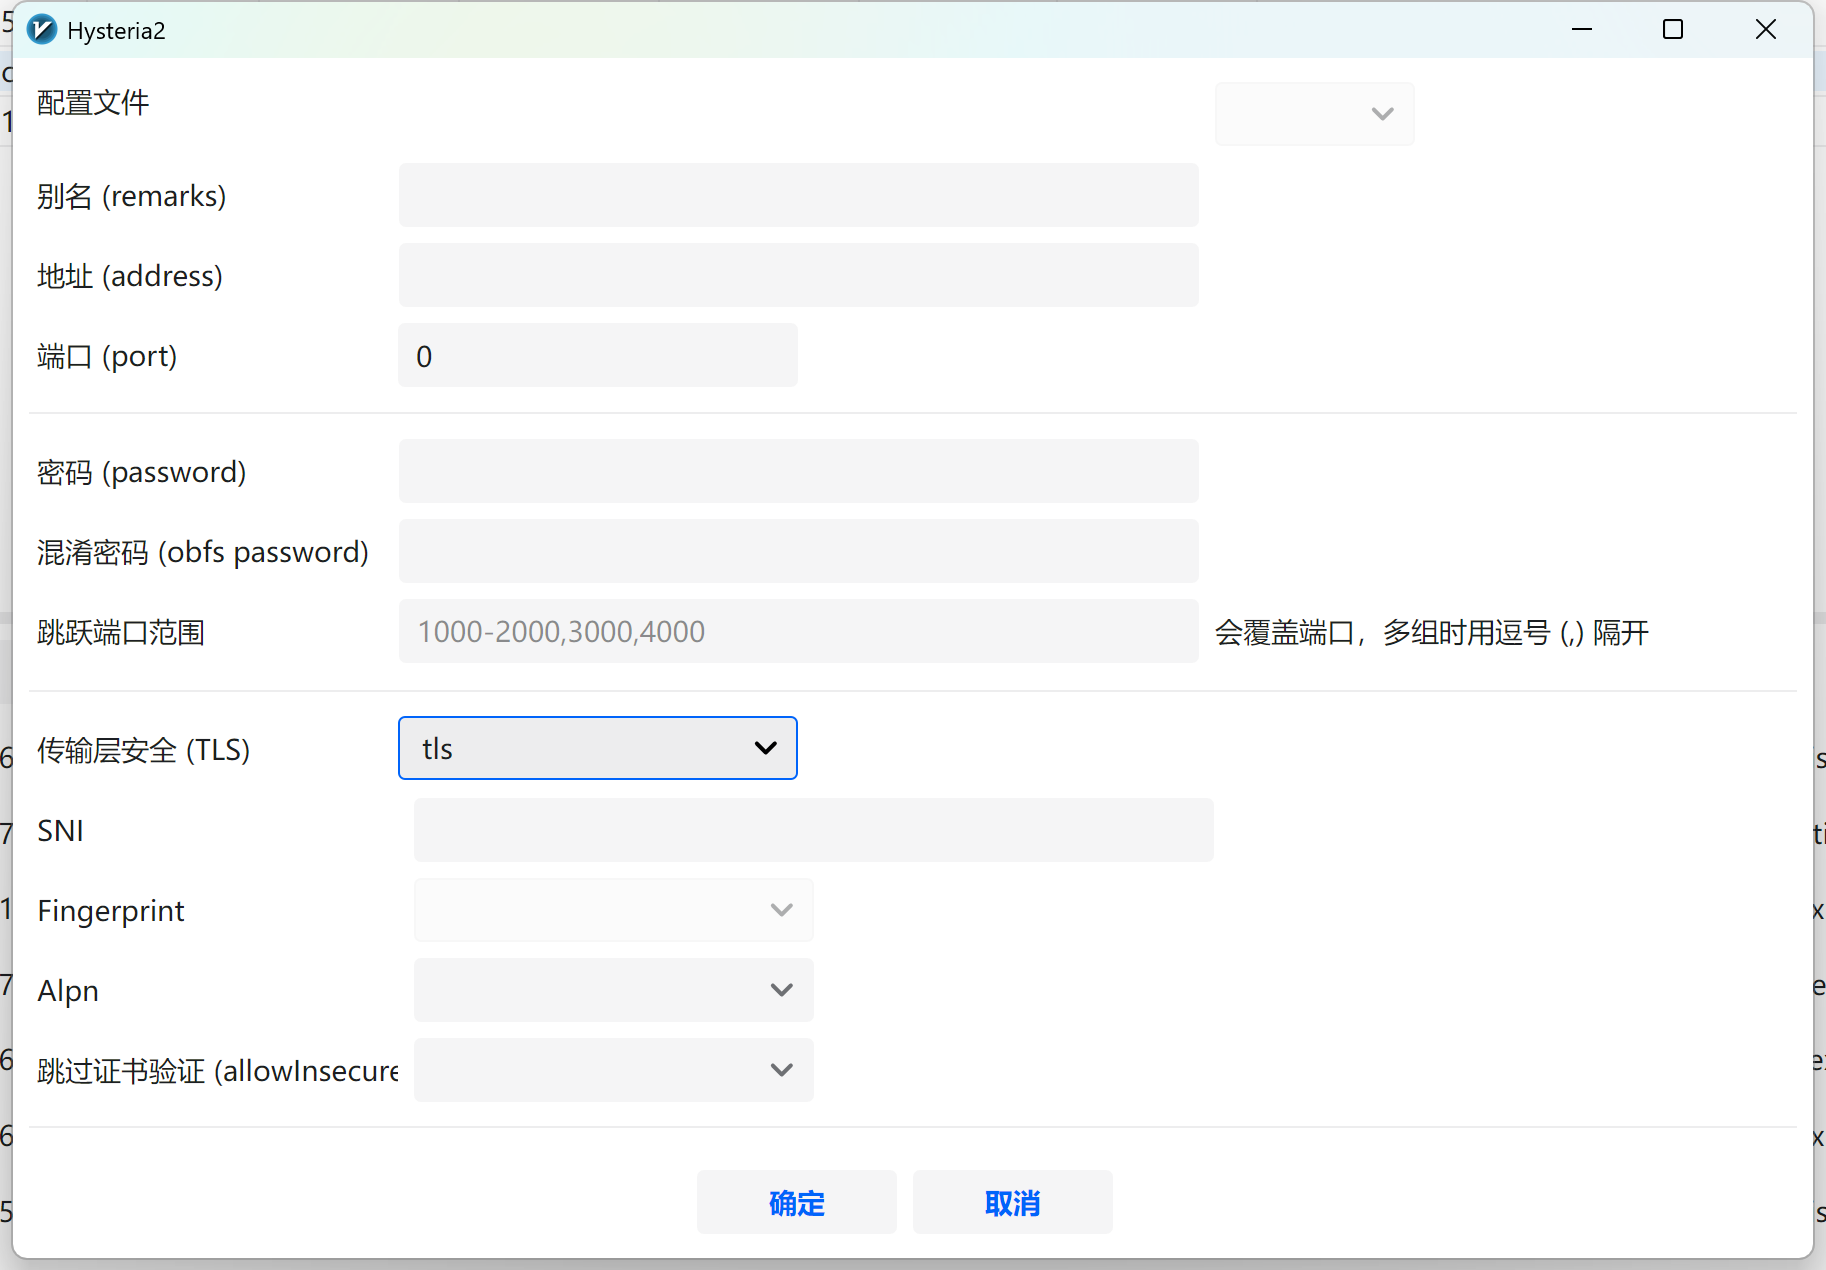Screen dimensions: 1826x1270
Task: Close the Hysteria2 dialog window
Action: [x=1765, y=30]
